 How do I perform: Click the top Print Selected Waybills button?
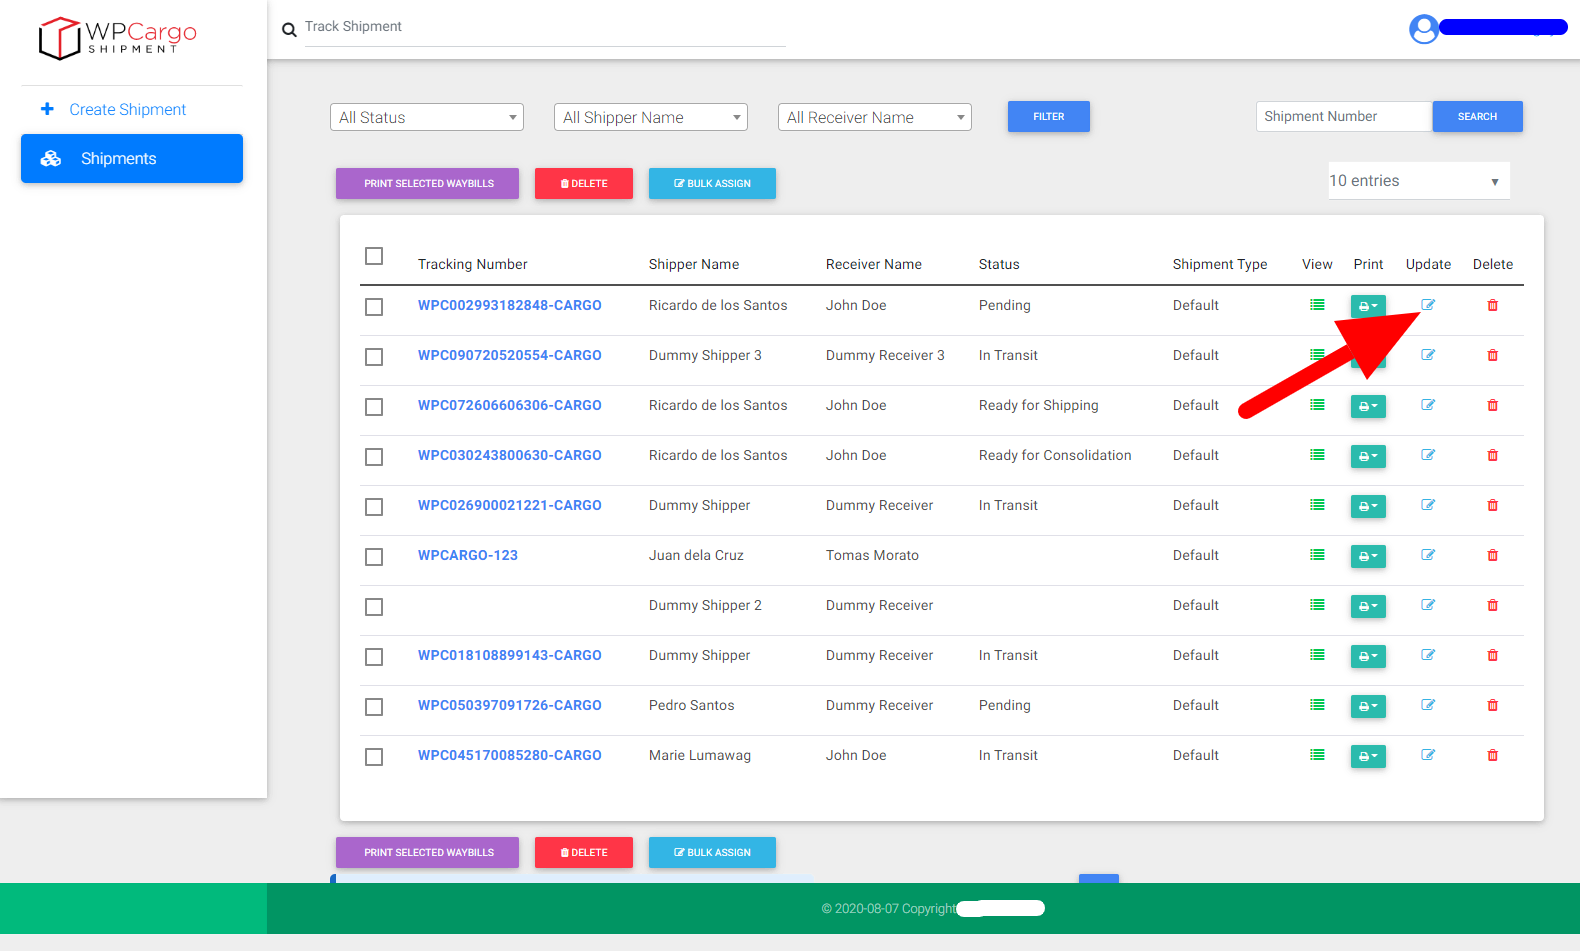tap(428, 183)
